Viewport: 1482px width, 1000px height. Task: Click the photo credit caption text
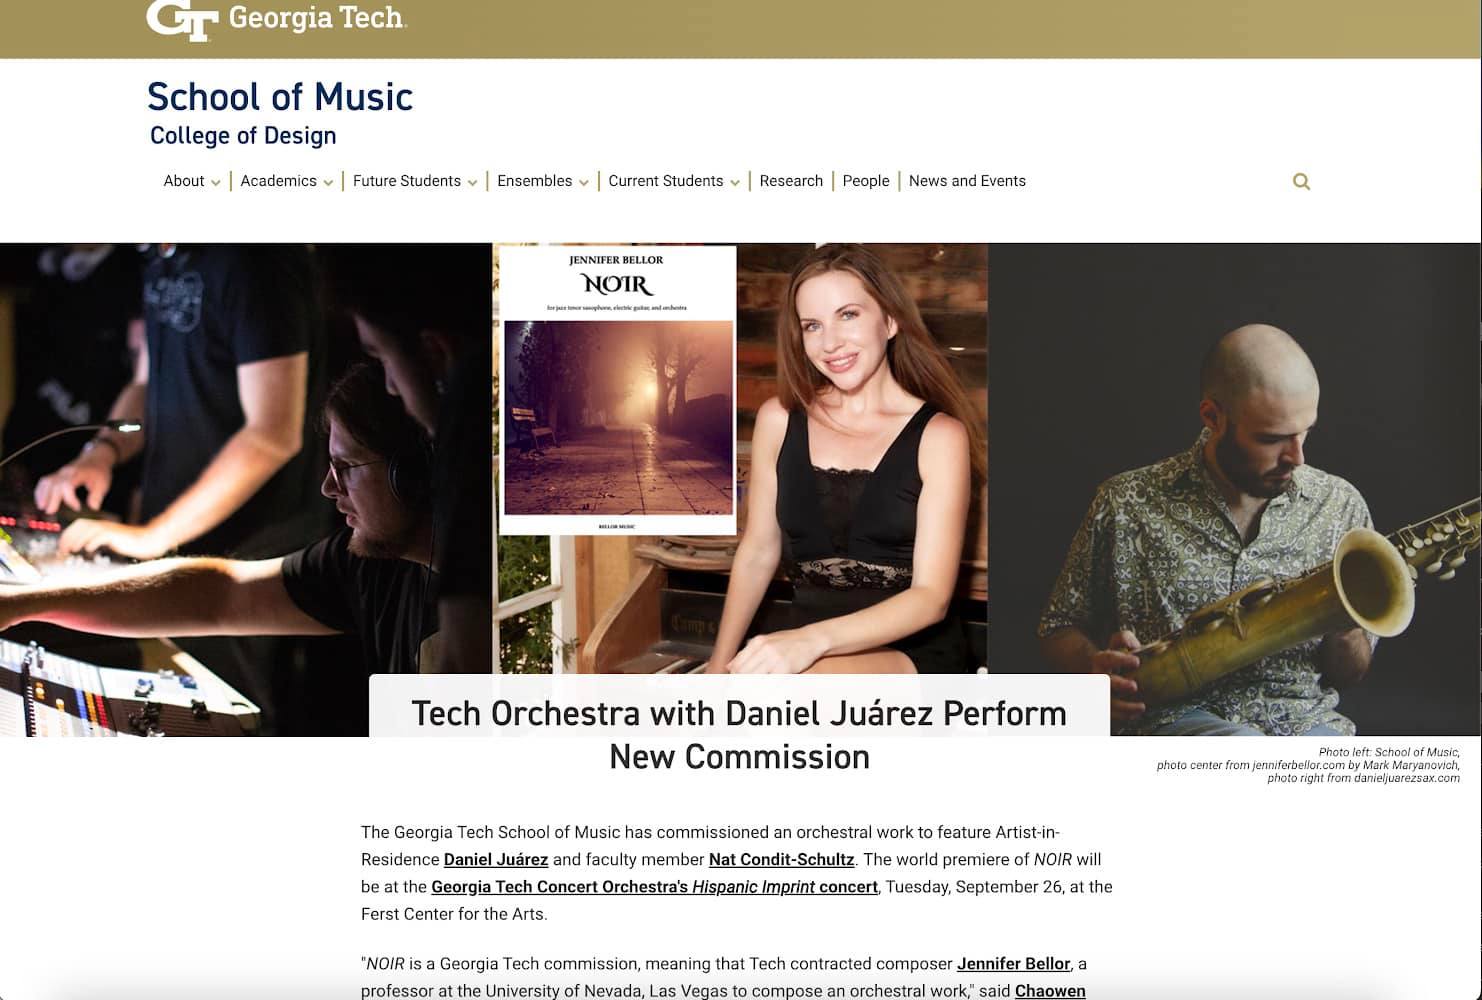point(1308,765)
